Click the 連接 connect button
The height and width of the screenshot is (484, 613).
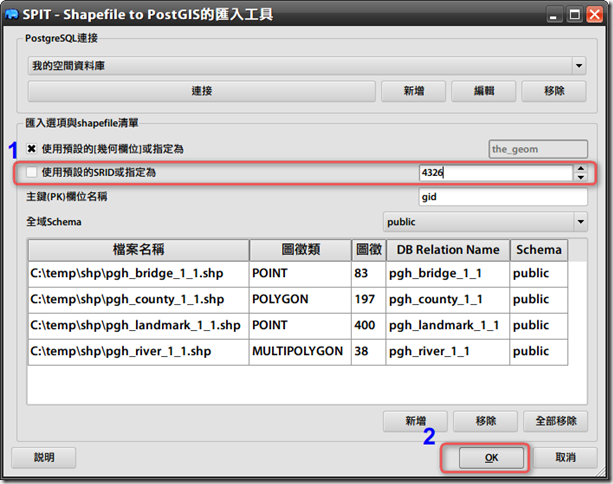202,91
